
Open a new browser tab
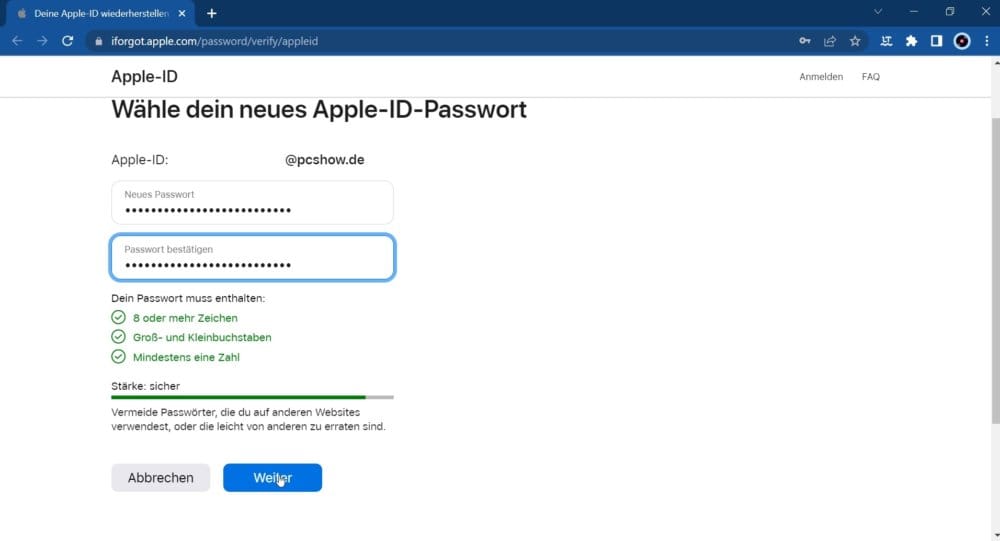pyautogui.click(x=212, y=13)
